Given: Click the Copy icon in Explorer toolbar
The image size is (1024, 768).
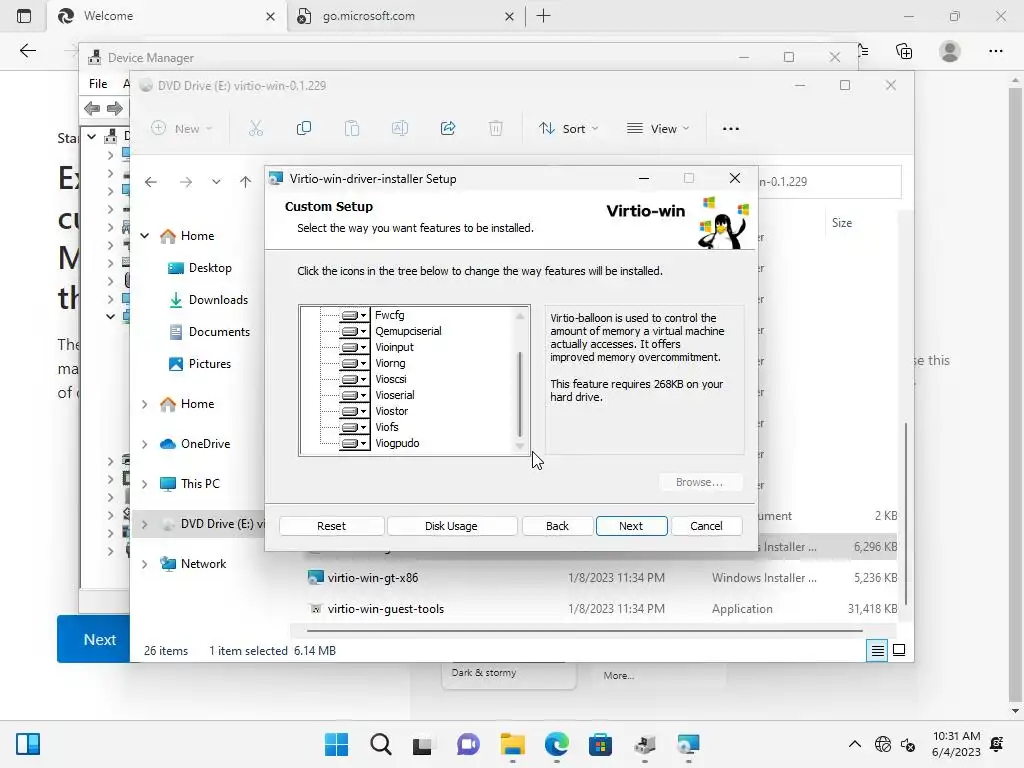Looking at the screenshot, I should (304, 129).
